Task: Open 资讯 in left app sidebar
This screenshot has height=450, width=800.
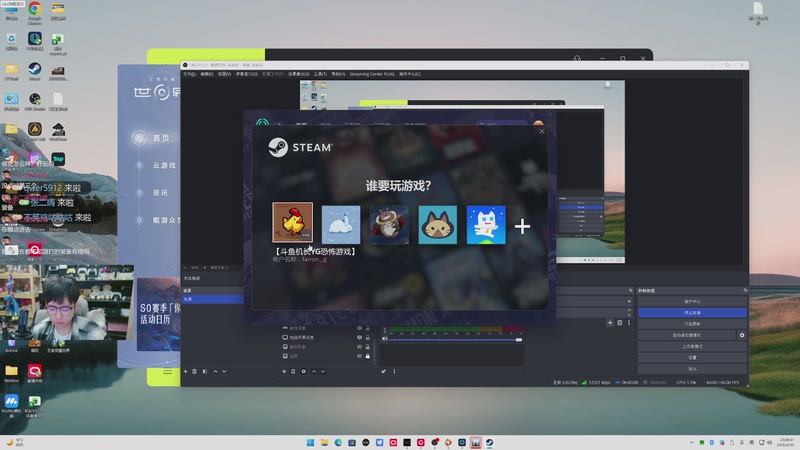Action: point(160,193)
